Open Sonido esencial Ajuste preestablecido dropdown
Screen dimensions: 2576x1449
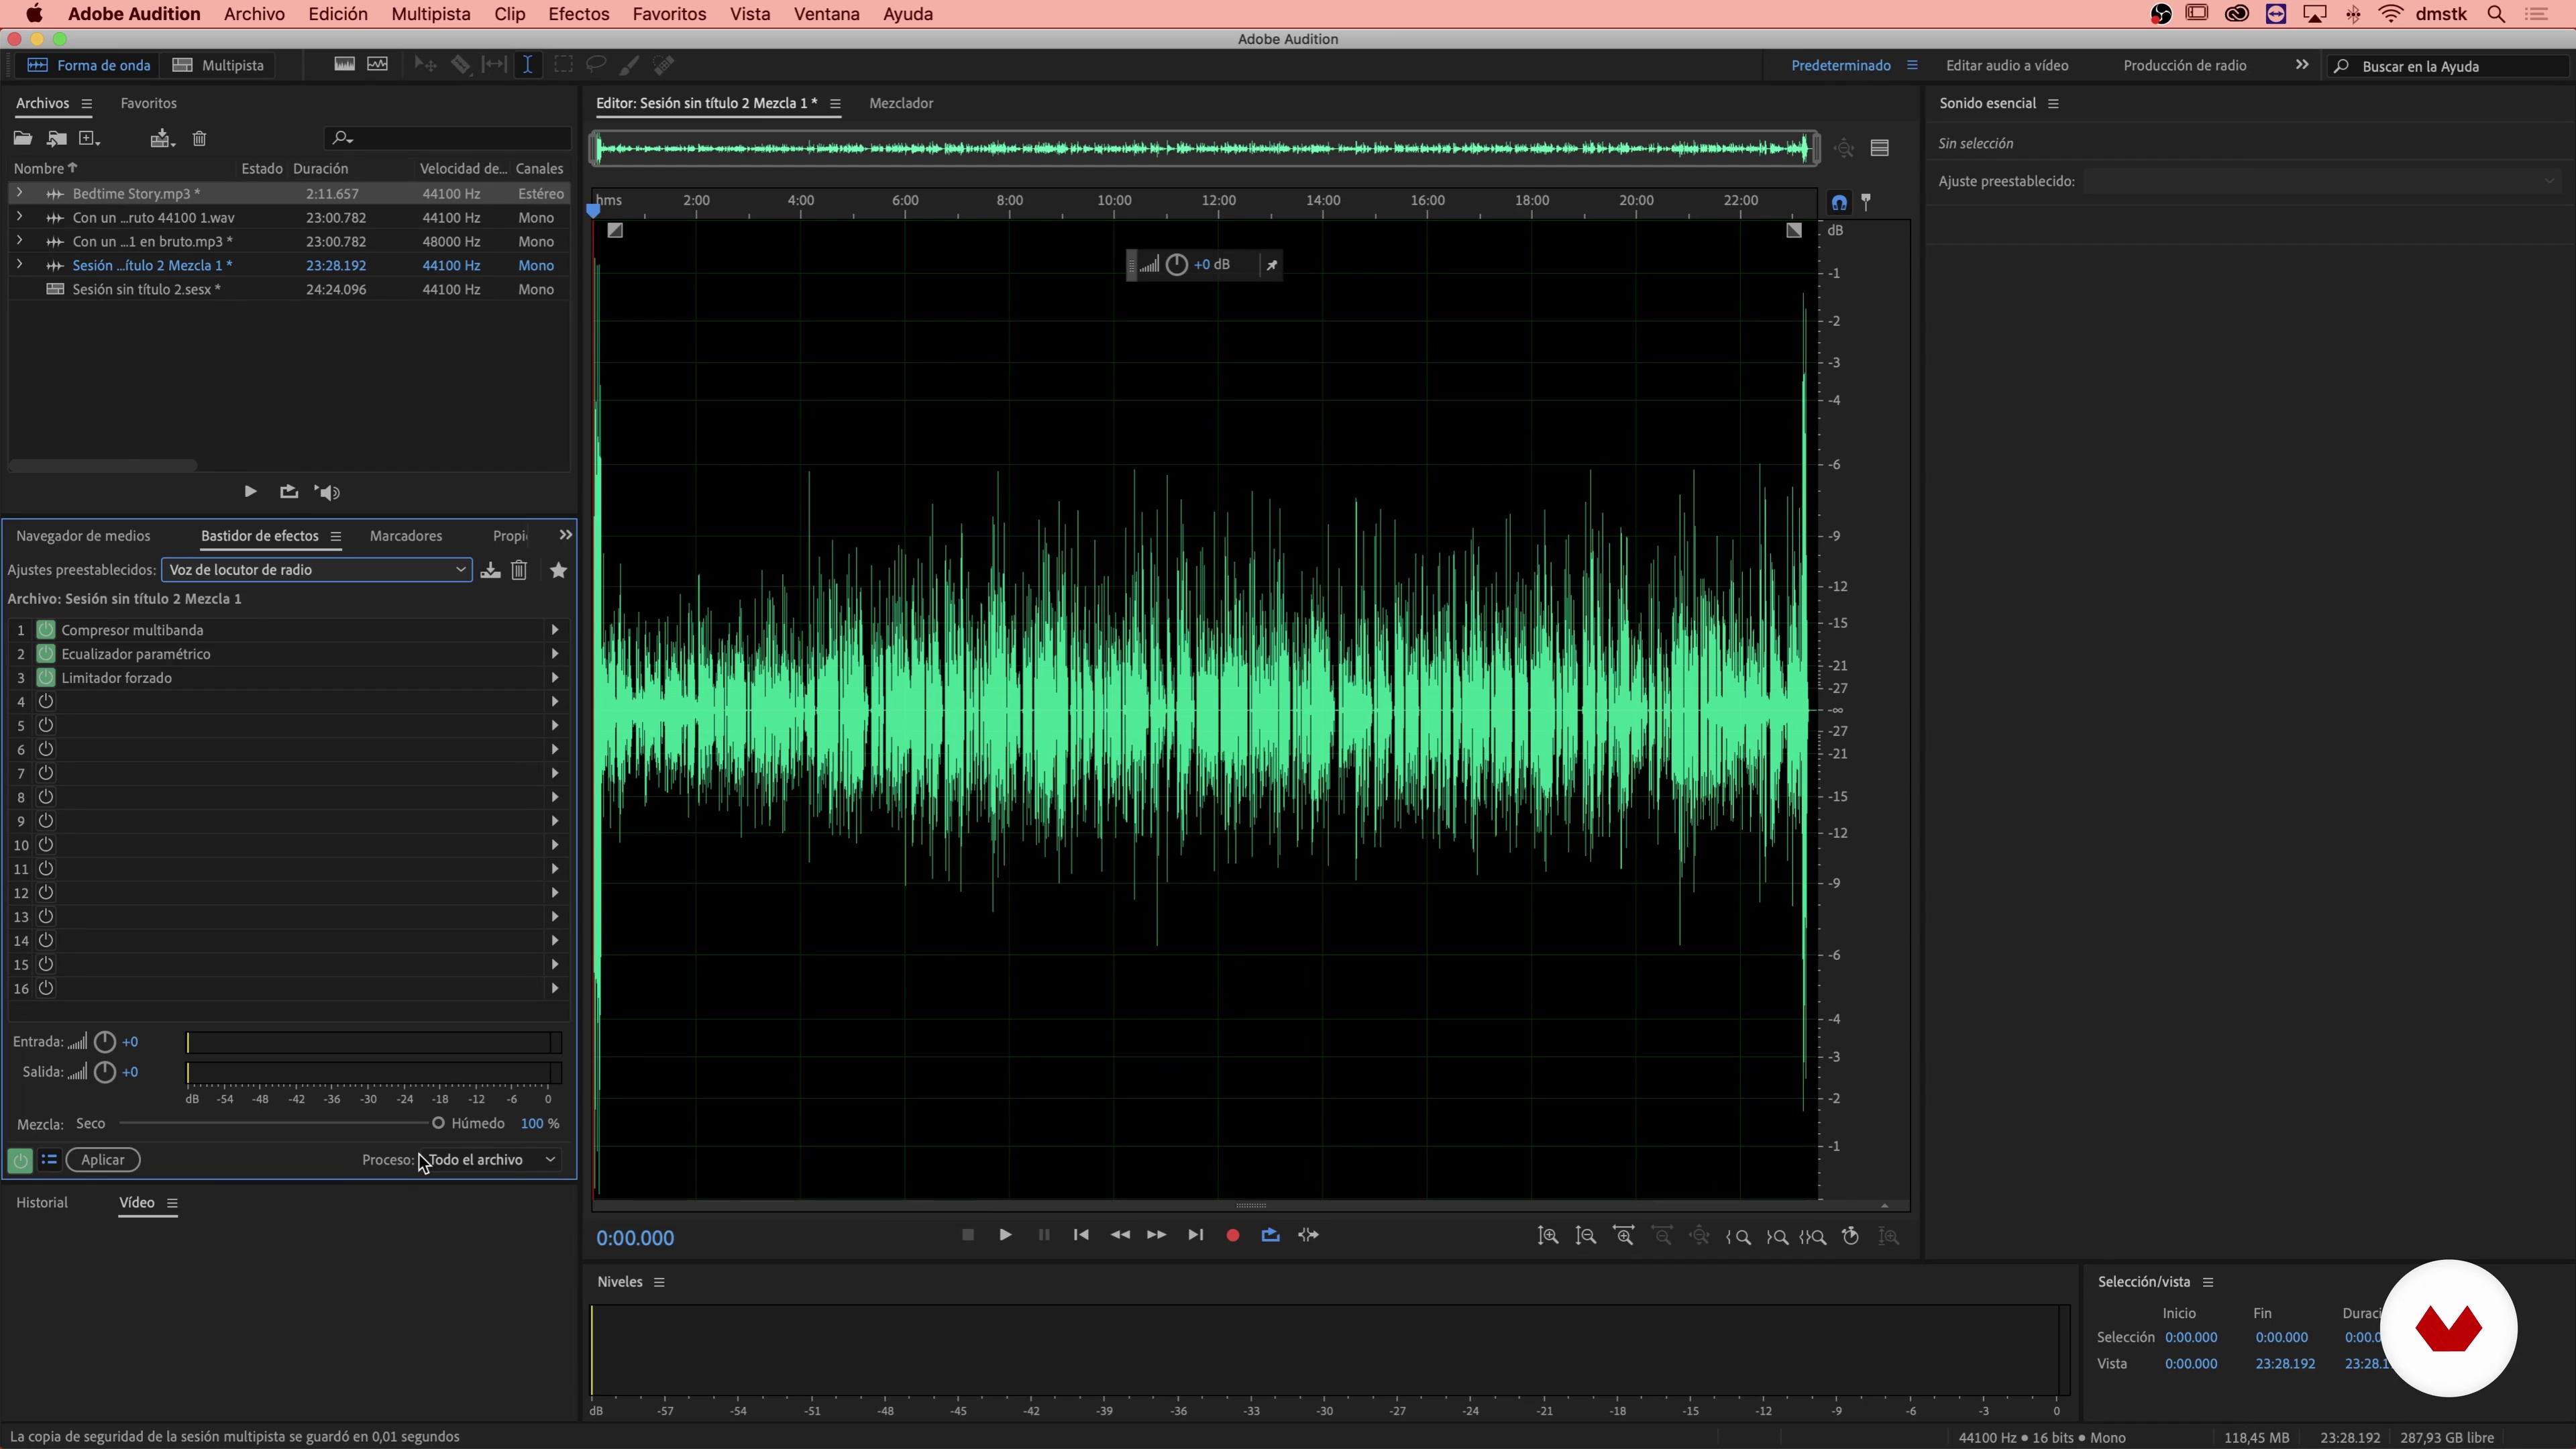click(2322, 181)
